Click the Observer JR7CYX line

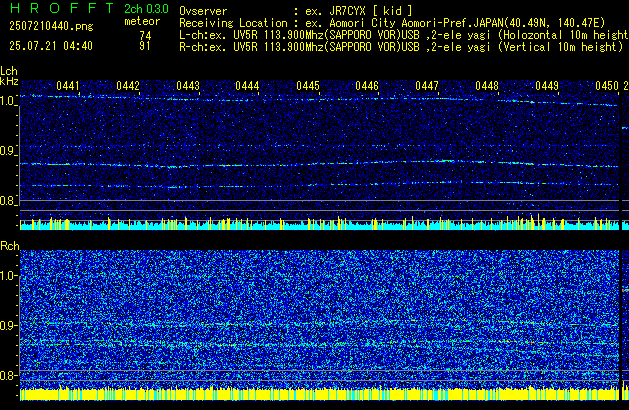tap(296, 11)
